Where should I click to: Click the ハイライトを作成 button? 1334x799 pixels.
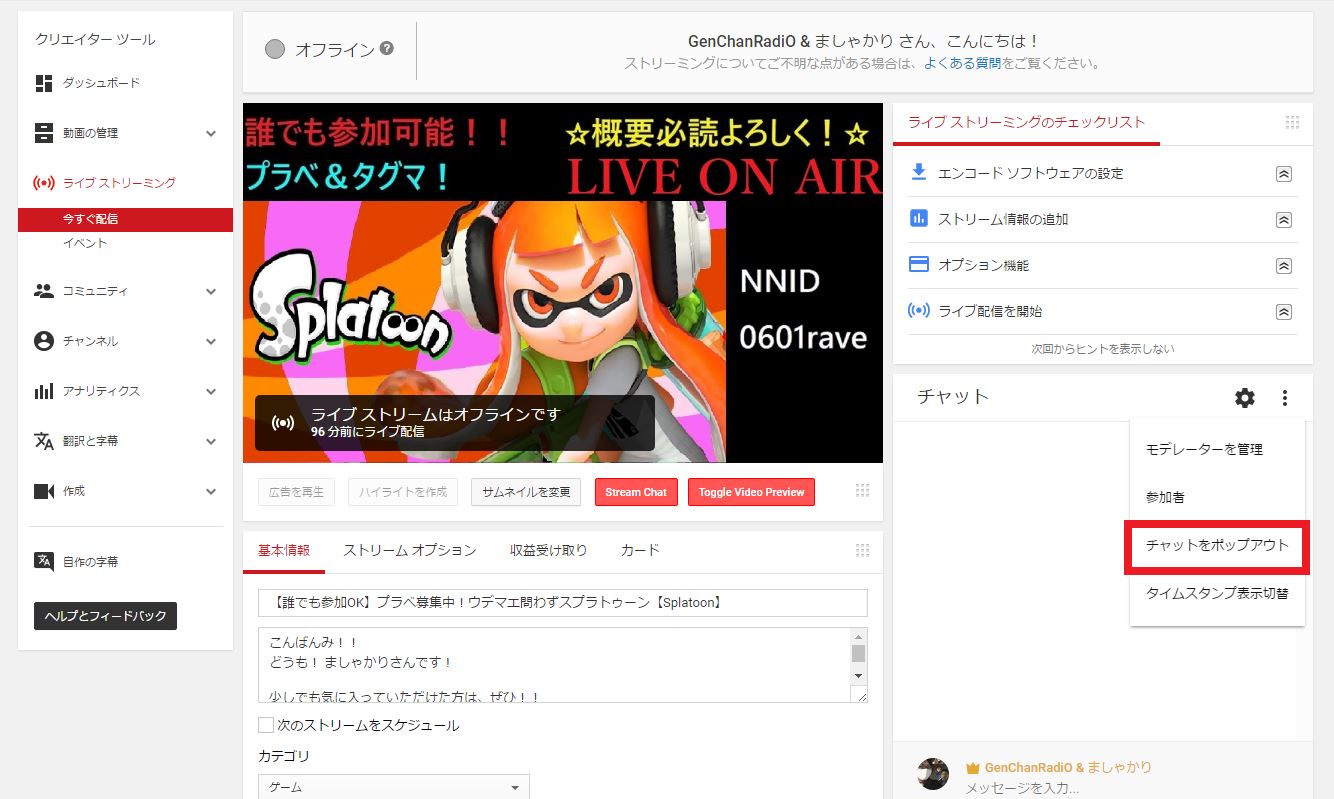(x=403, y=492)
